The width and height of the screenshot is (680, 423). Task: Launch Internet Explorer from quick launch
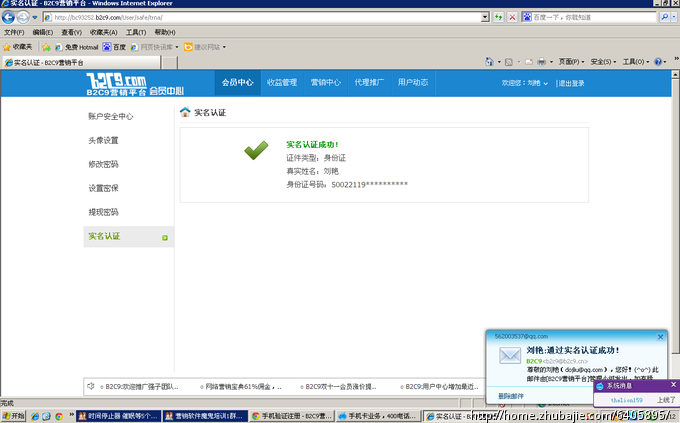pyautogui.click(x=35, y=416)
